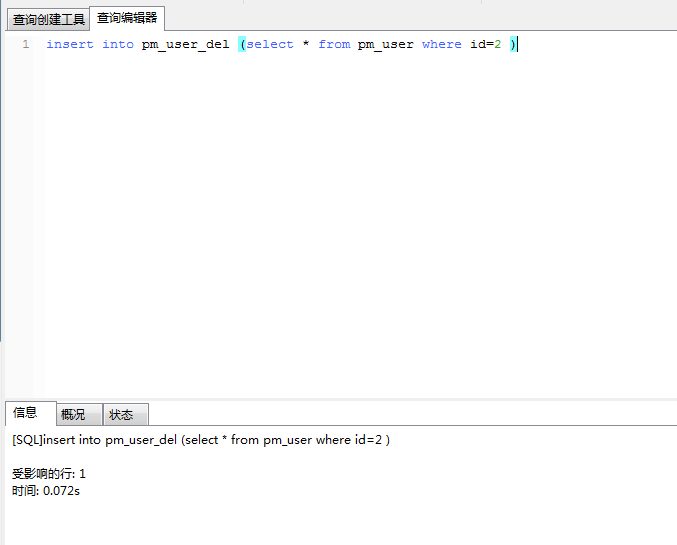Click the 'from' keyword in the editor
Screen dimensions: 677x545
pos(334,44)
